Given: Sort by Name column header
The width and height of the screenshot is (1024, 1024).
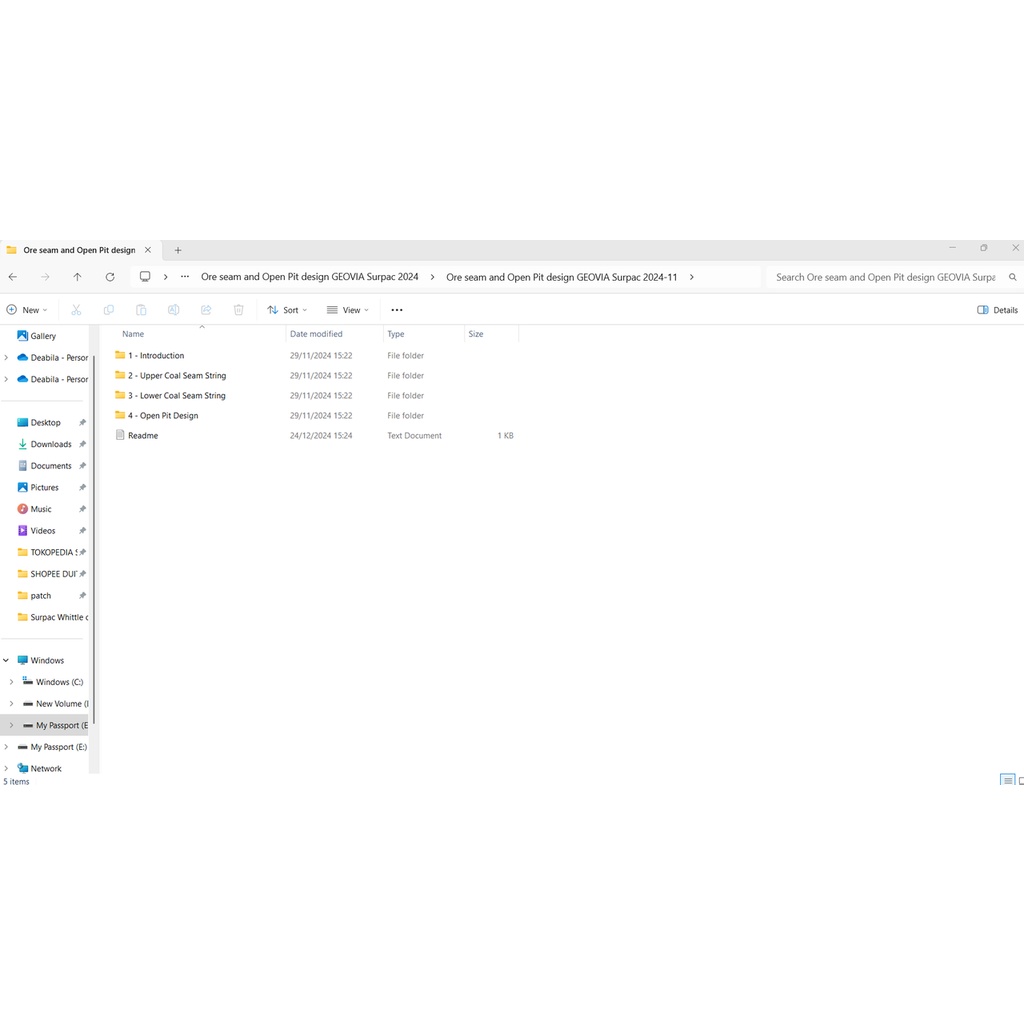Looking at the screenshot, I should tap(133, 334).
